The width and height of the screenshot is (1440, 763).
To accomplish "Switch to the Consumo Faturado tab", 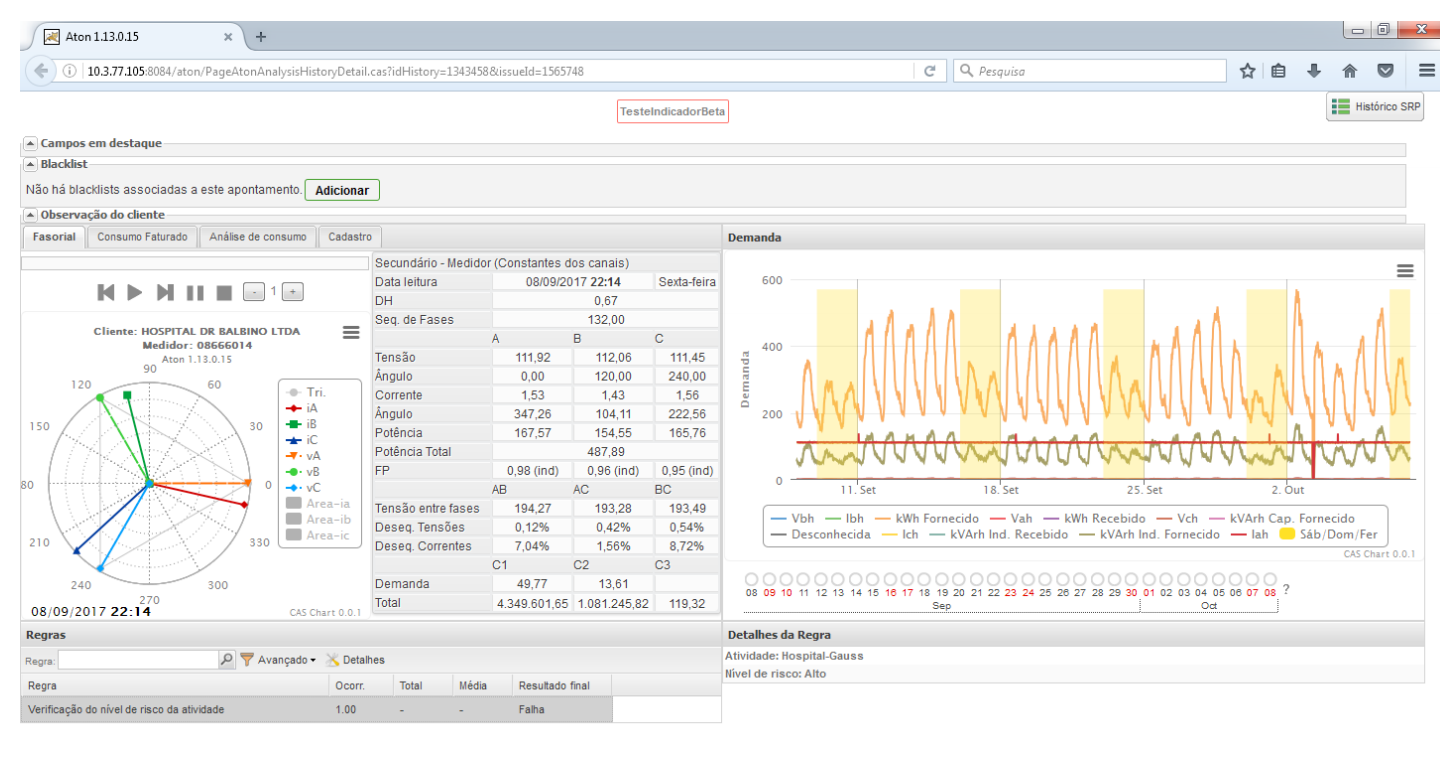I will point(142,237).
